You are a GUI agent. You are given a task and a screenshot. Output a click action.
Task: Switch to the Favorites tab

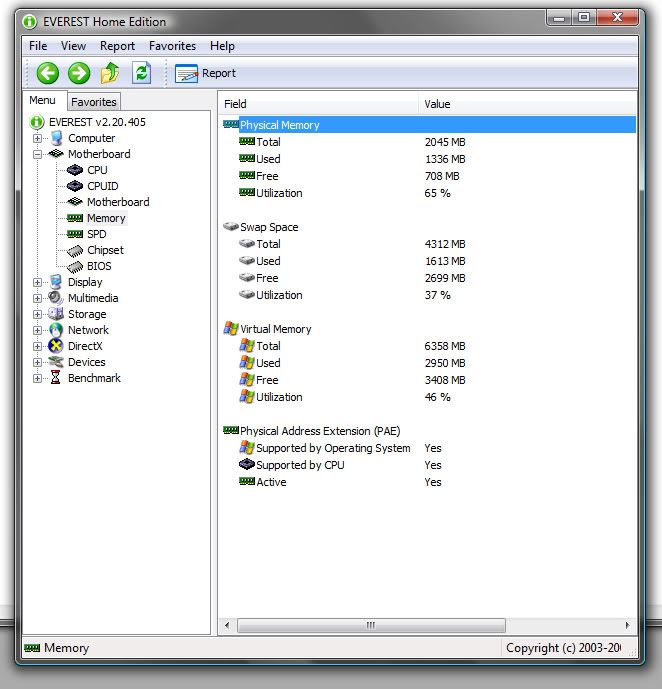(x=94, y=102)
